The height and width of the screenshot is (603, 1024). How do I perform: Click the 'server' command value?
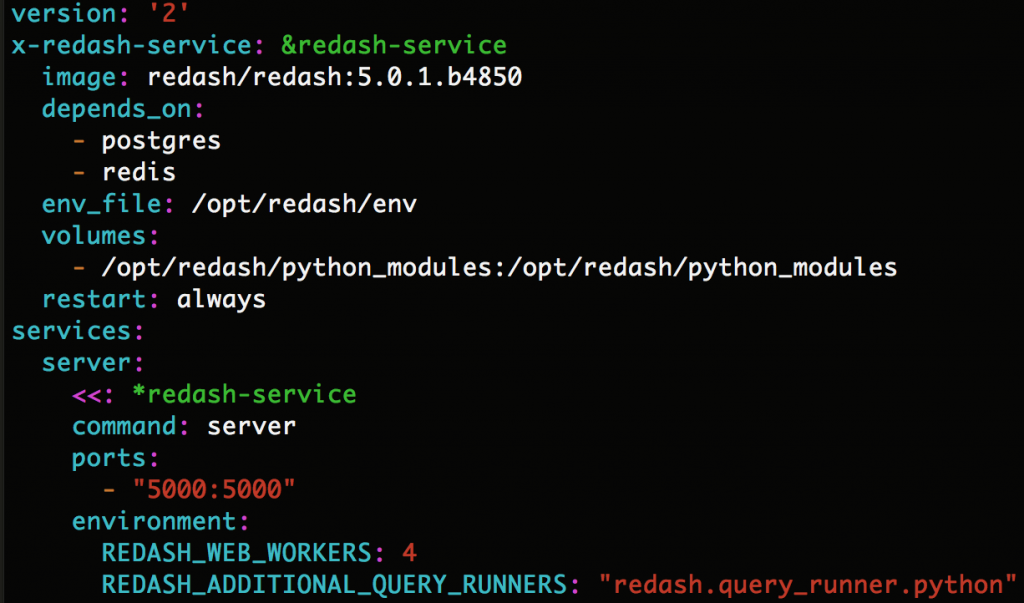251,426
